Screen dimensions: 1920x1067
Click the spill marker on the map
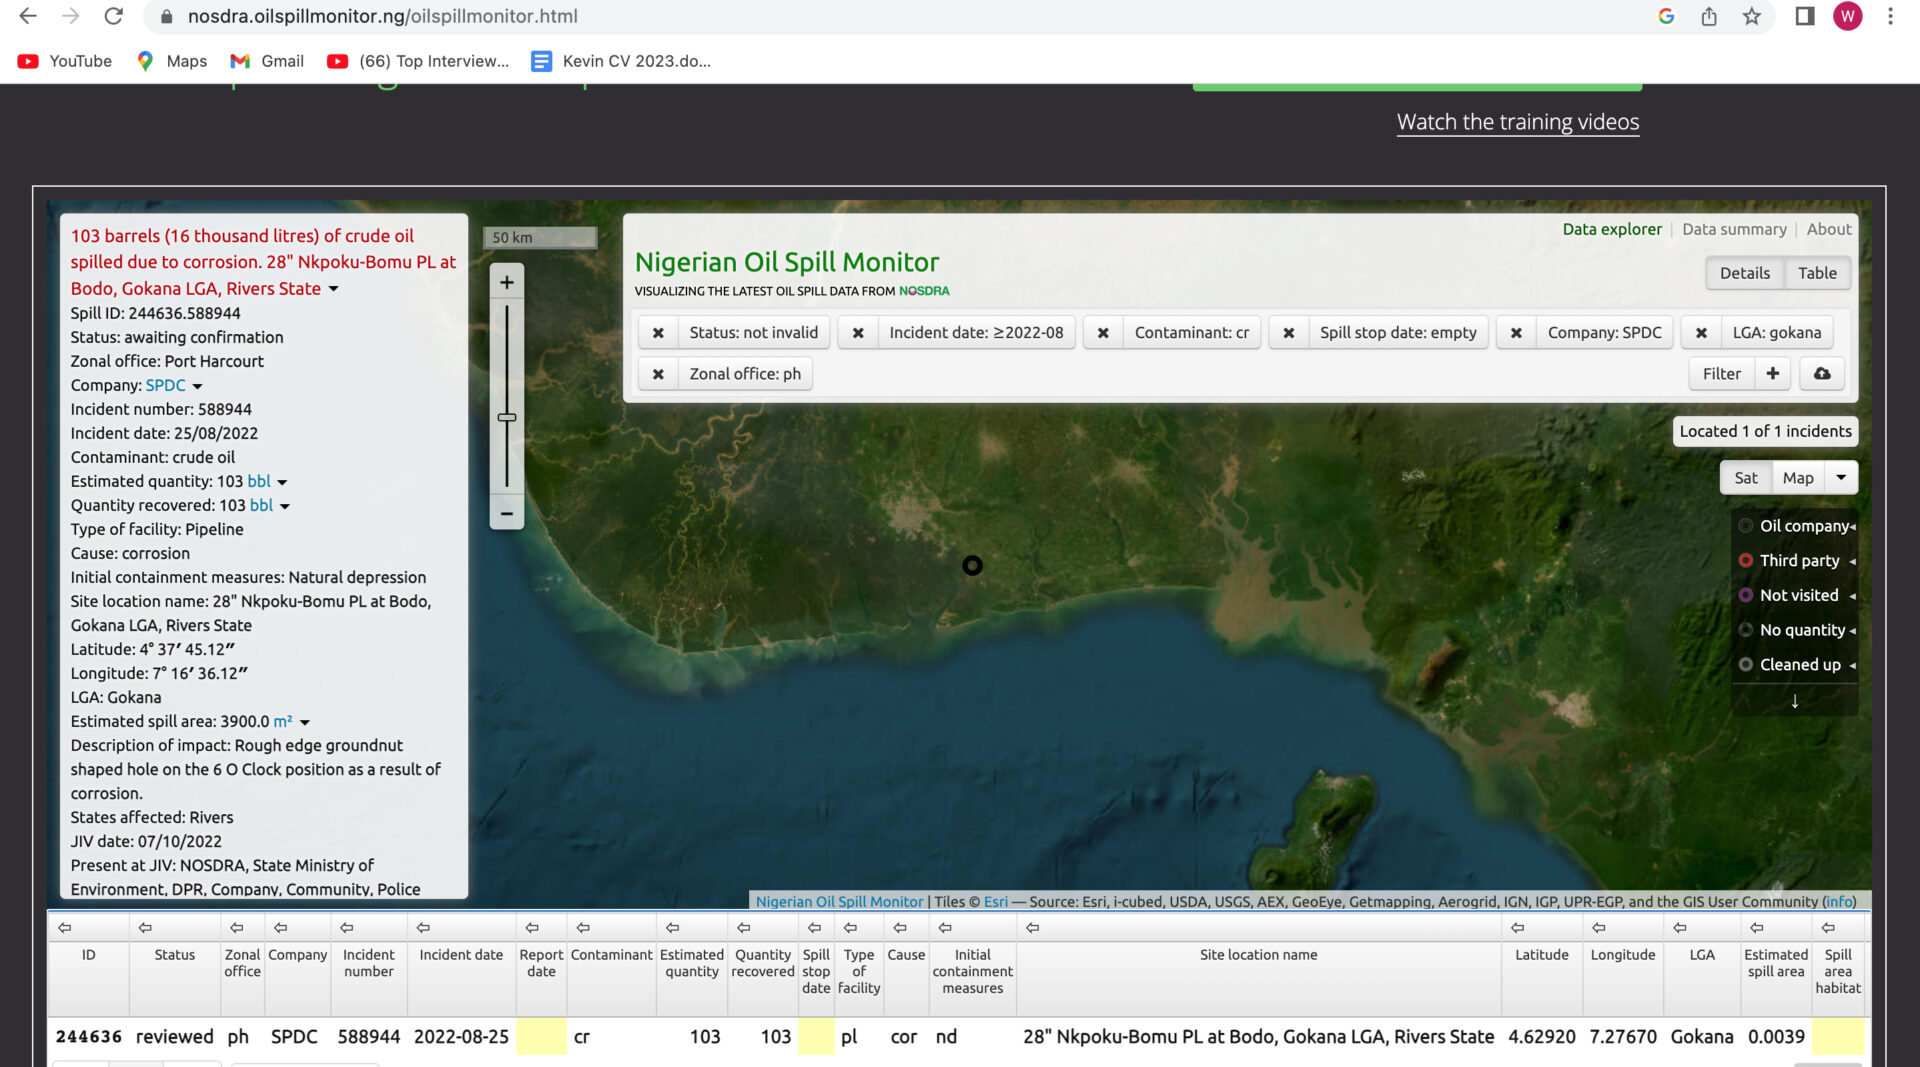click(972, 566)
